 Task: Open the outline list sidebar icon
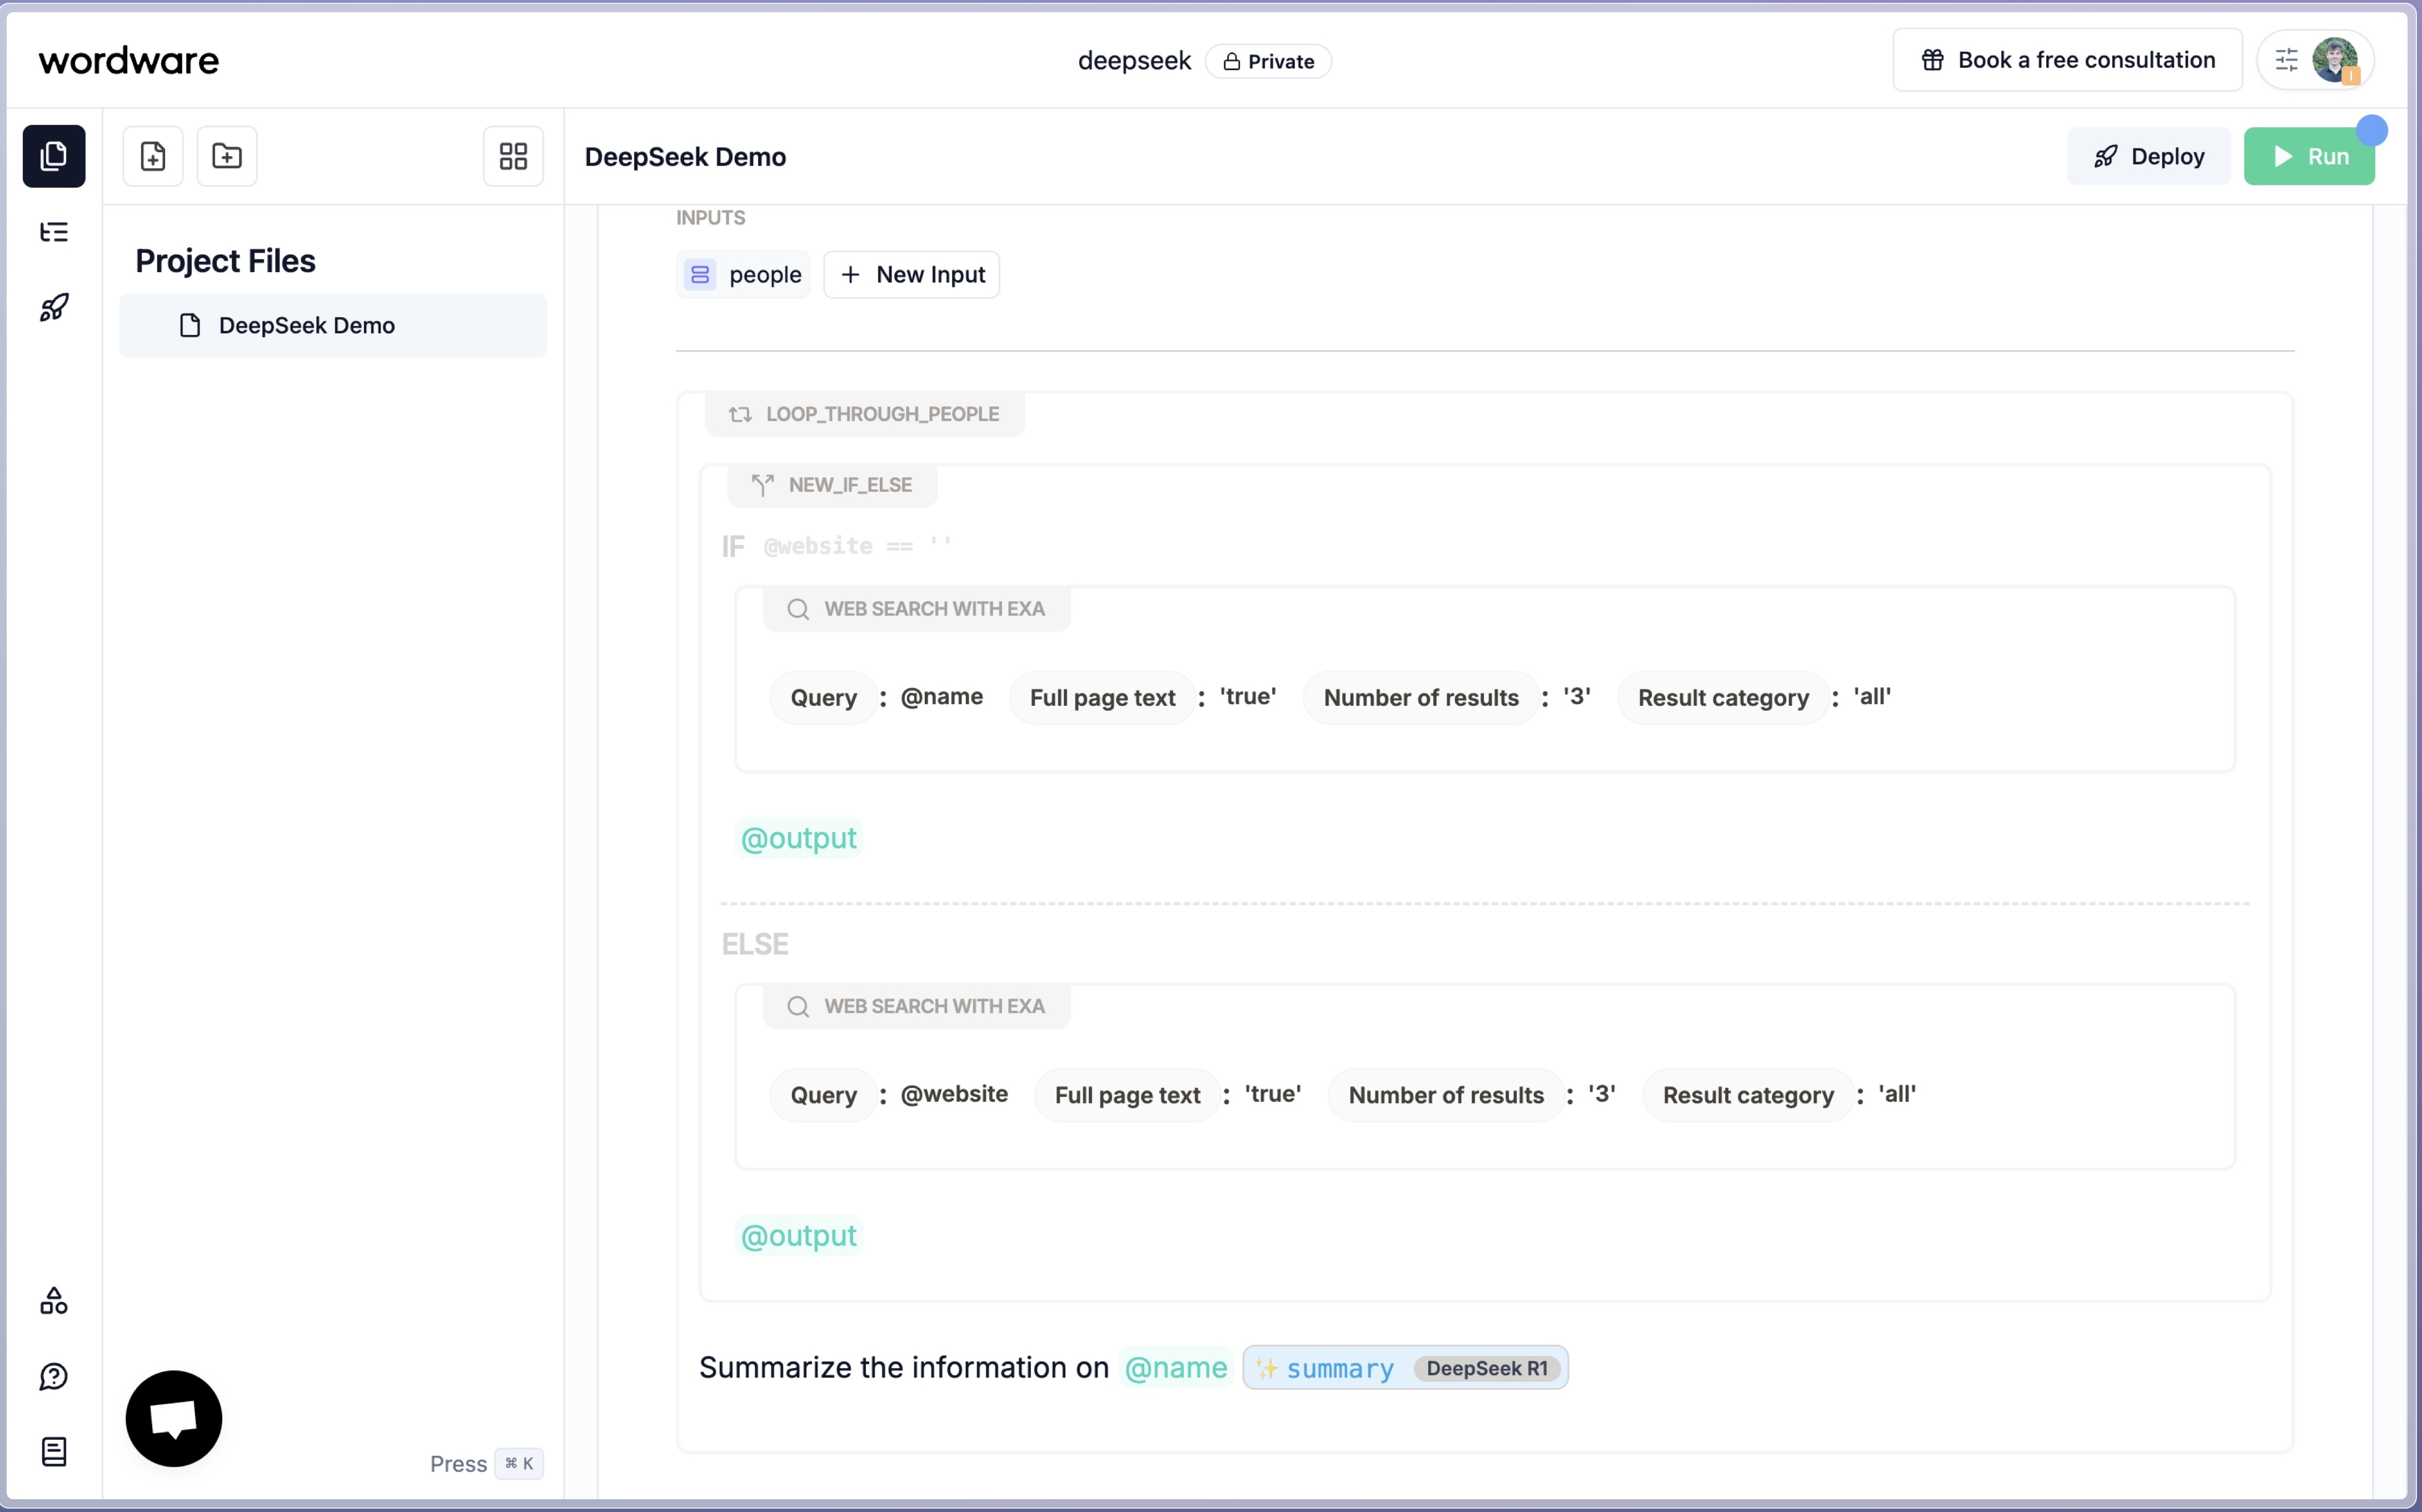click(x=54, y=232)
